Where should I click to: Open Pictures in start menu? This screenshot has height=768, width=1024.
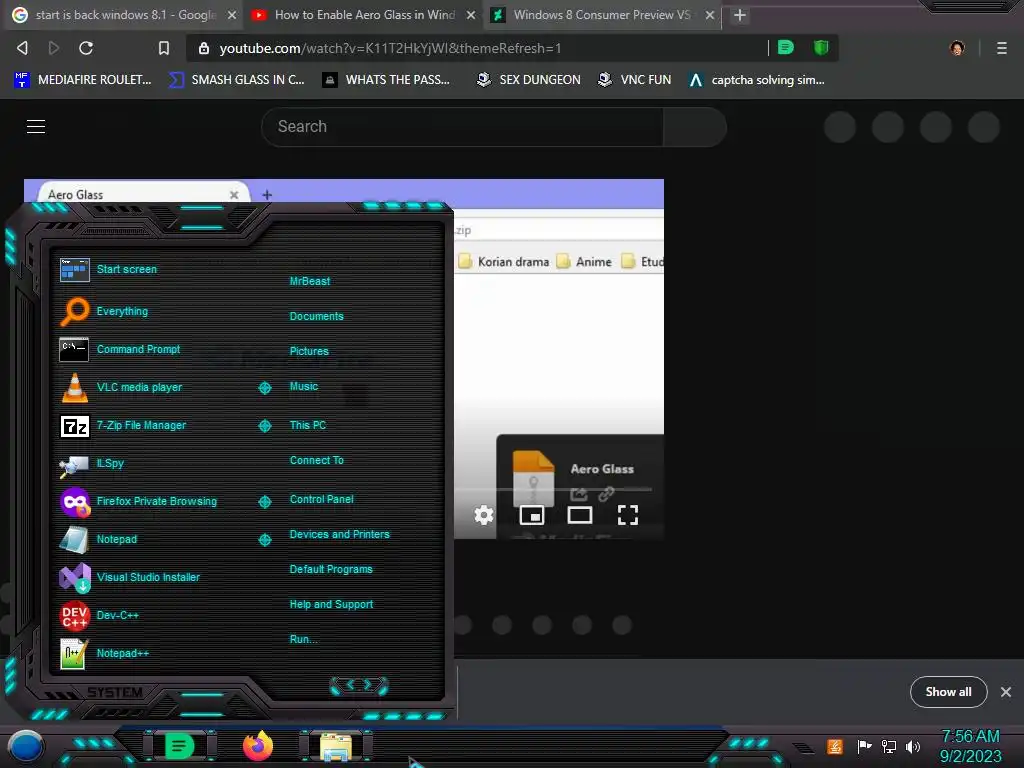click(309, 351)
